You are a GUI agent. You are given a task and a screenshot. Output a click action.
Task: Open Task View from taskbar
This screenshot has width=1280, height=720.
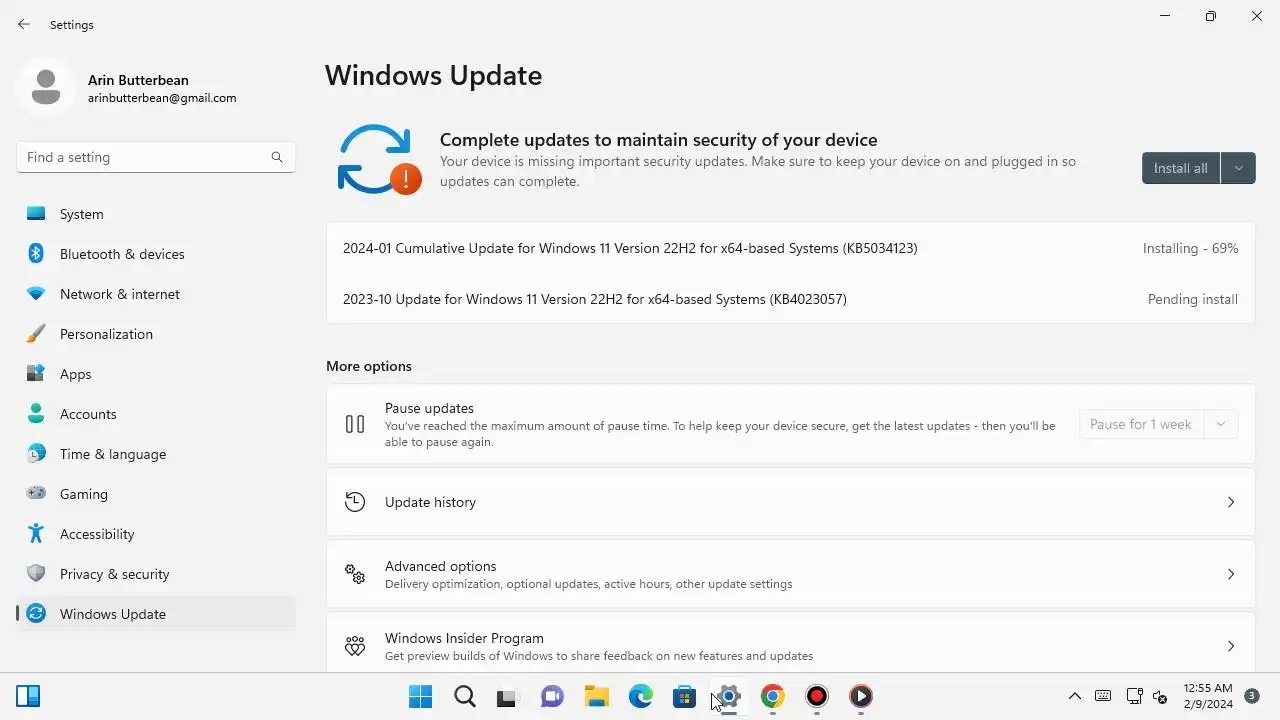[x=508, y=697]
